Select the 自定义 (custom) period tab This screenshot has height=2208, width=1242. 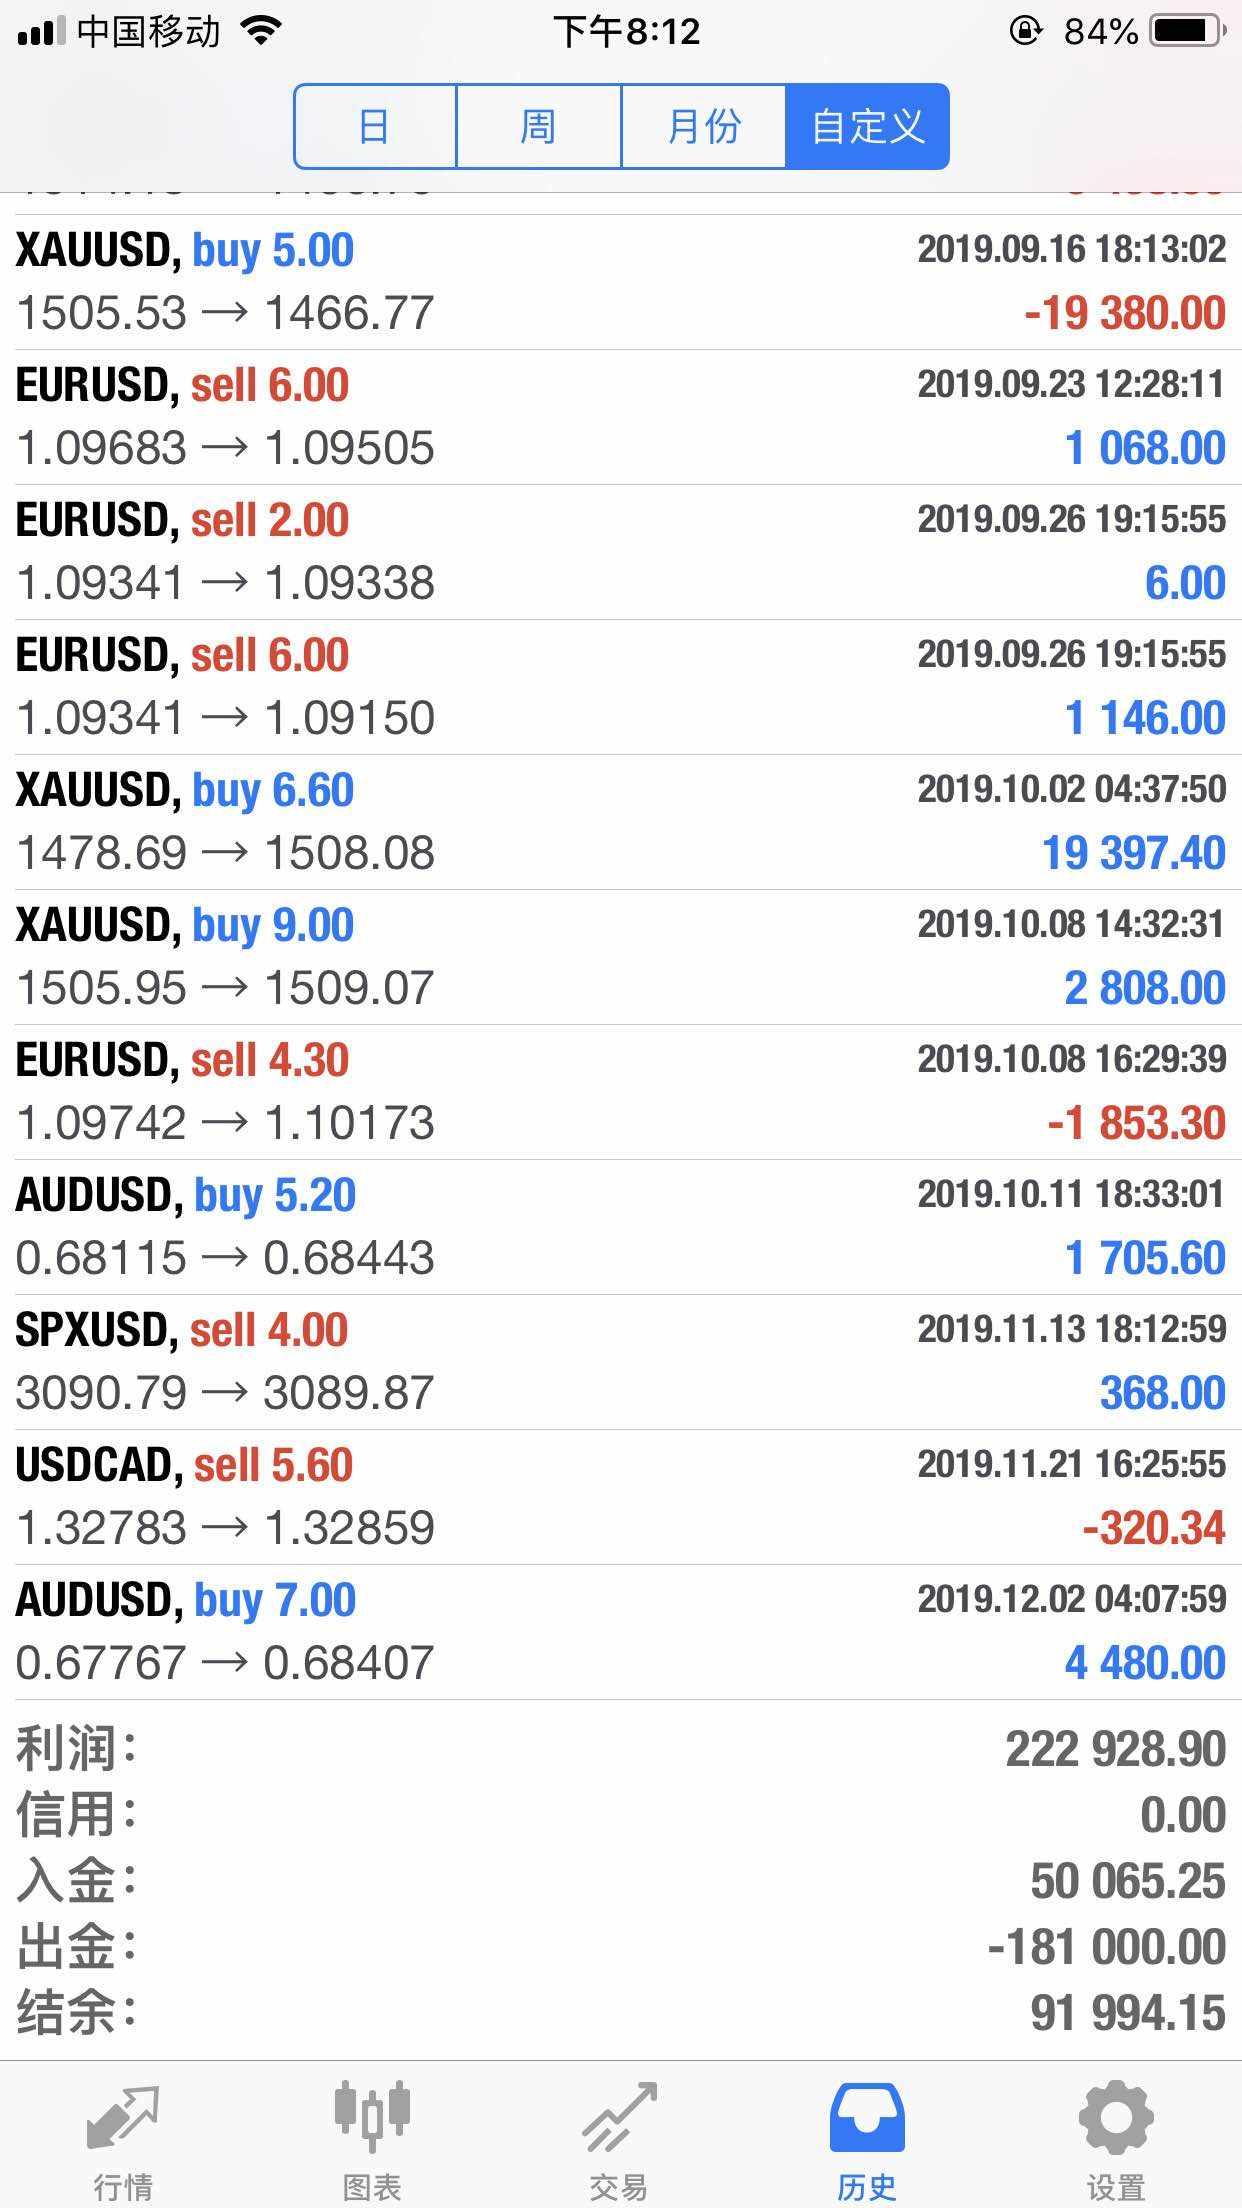(x=867, y=127)
